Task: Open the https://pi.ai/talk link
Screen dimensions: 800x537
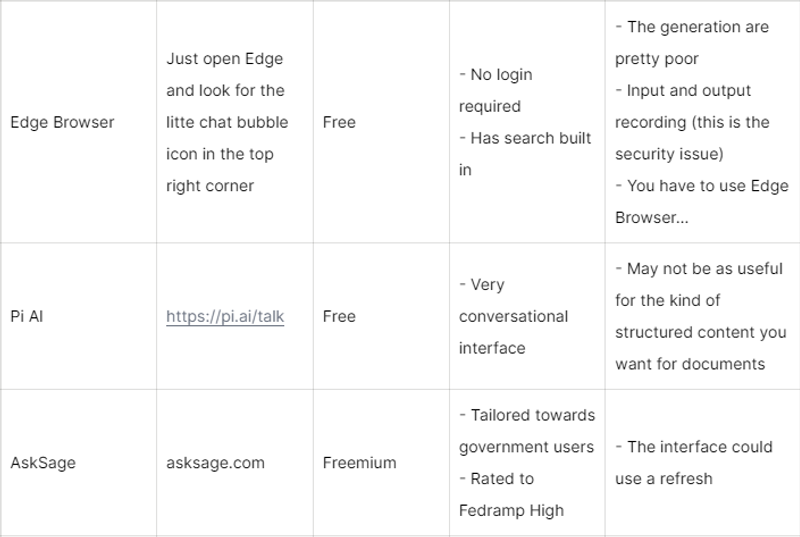Action: click(225, 316)
